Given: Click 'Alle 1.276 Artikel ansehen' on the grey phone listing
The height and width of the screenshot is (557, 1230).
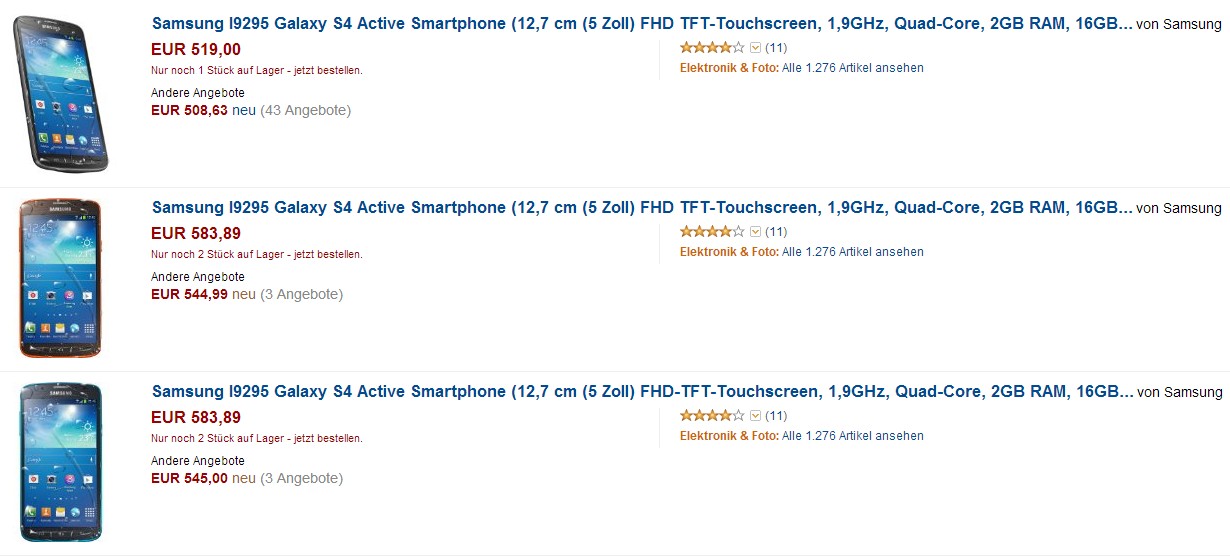Looking at the screenshot, I should pos(852,68).
